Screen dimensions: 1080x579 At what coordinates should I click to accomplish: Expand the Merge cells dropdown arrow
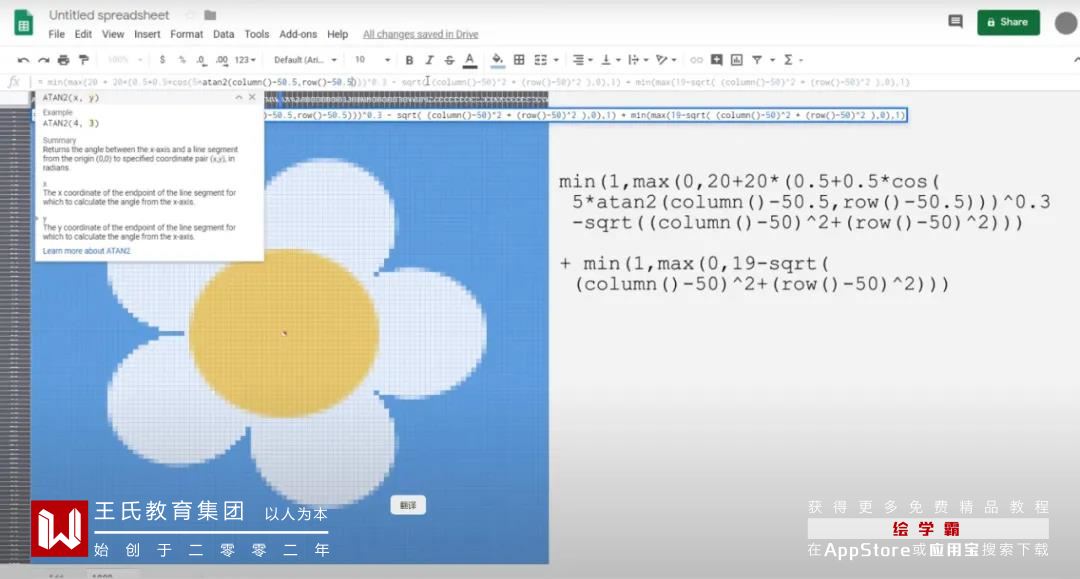(x=556, y=61)
